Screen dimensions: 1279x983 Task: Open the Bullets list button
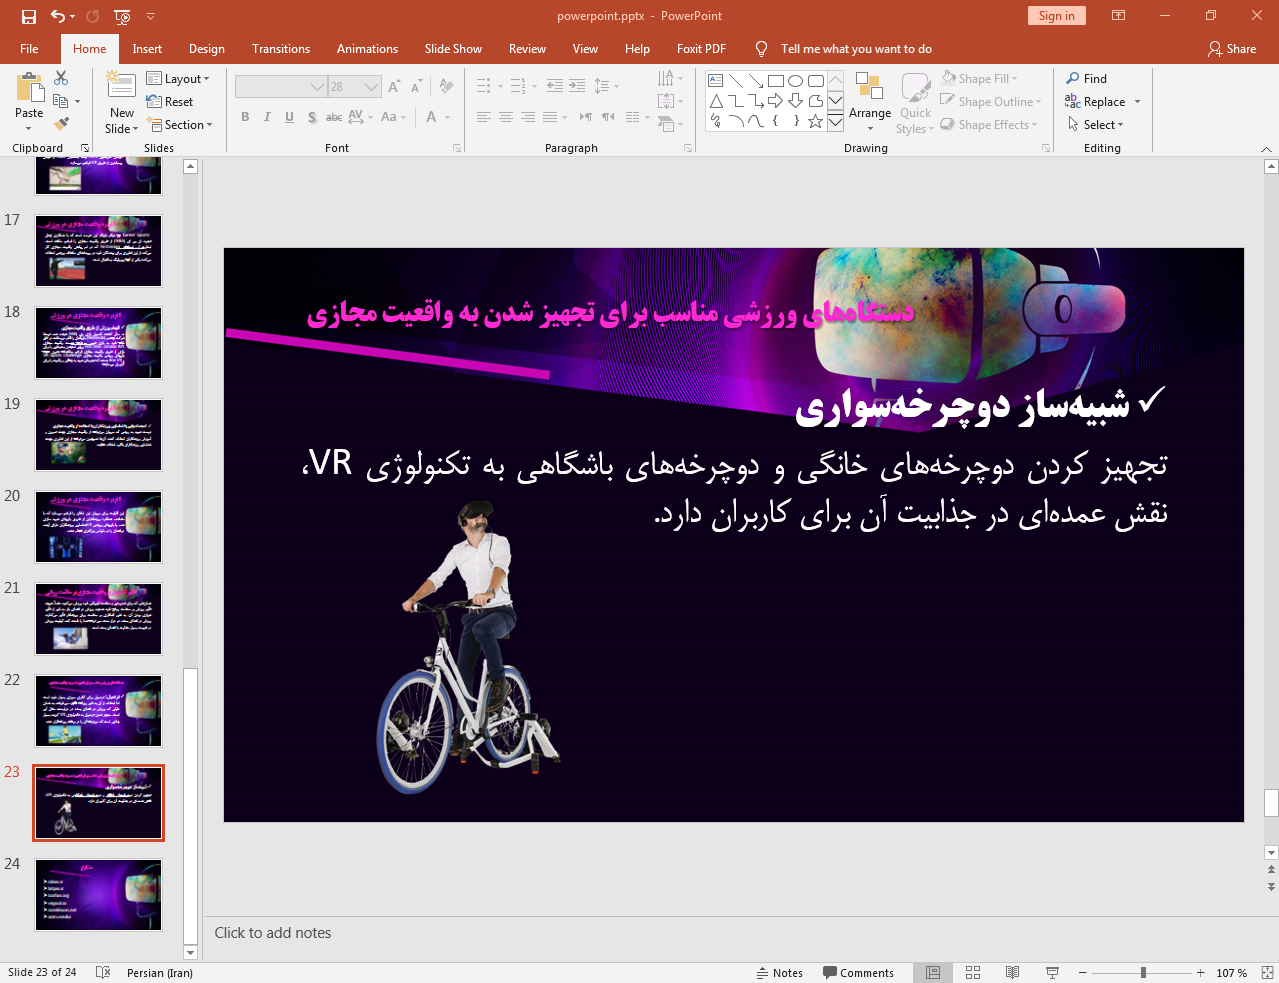[483, 86]
